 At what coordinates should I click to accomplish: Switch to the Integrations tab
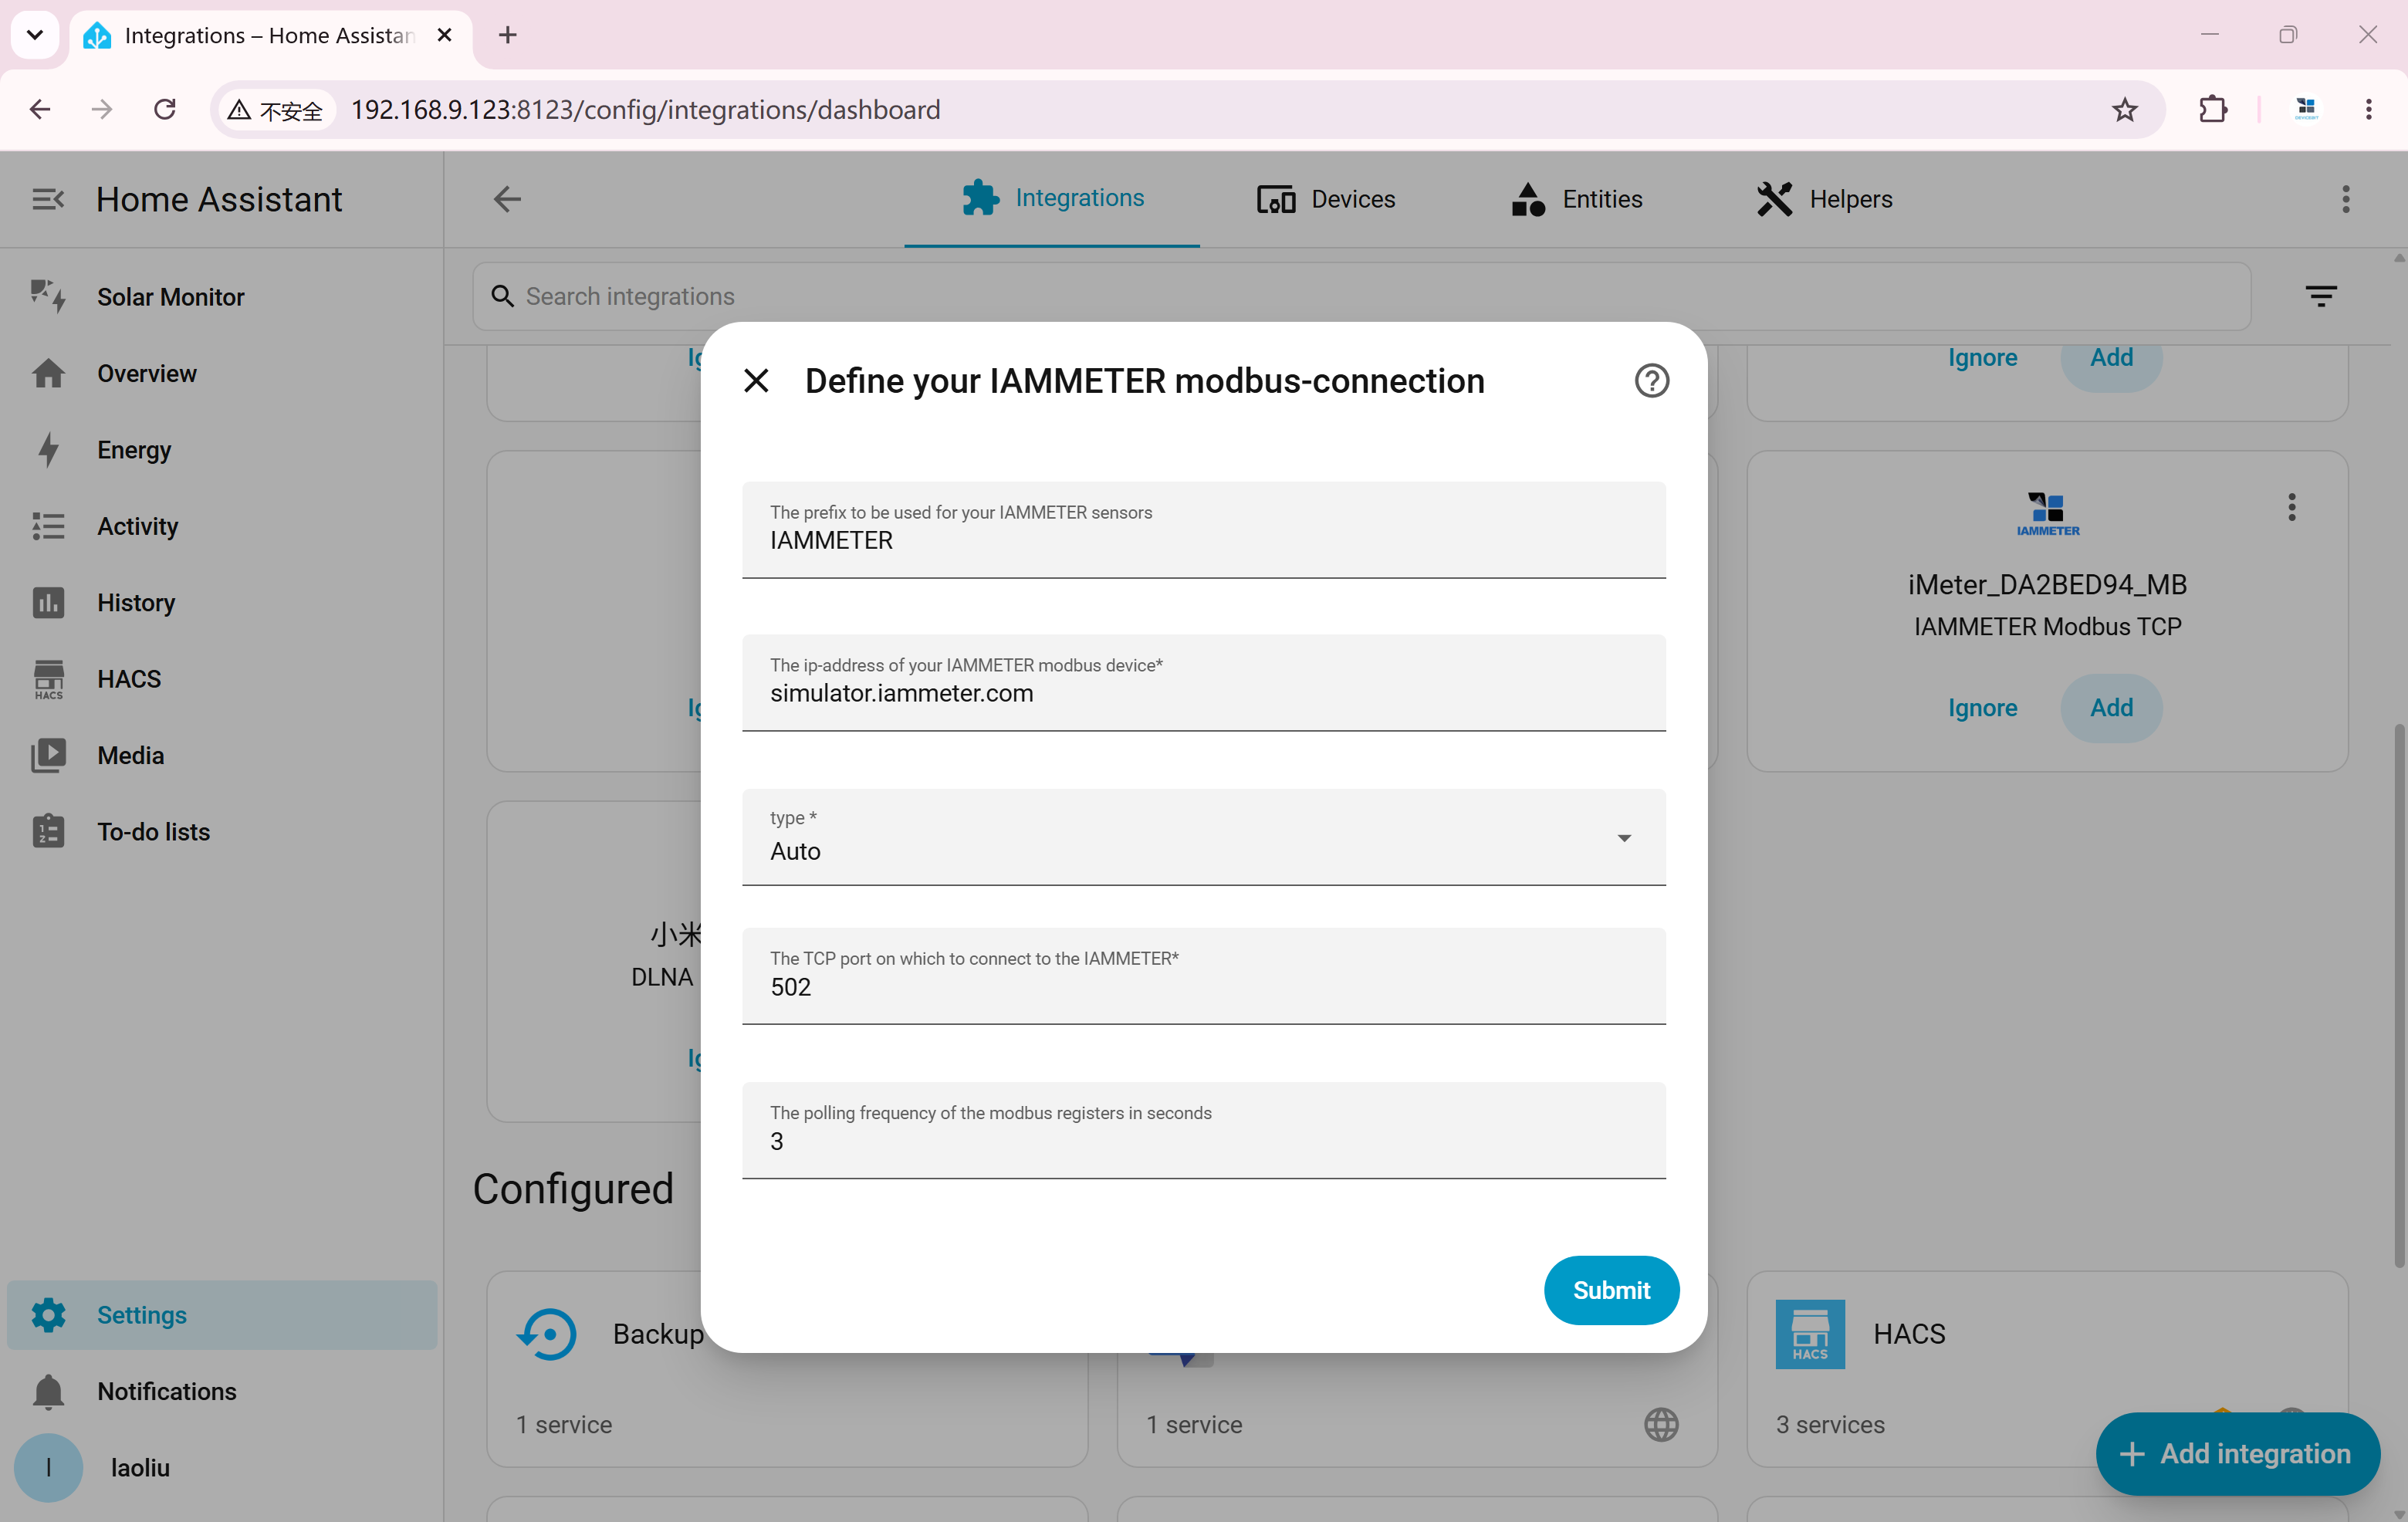point(1052,199)
